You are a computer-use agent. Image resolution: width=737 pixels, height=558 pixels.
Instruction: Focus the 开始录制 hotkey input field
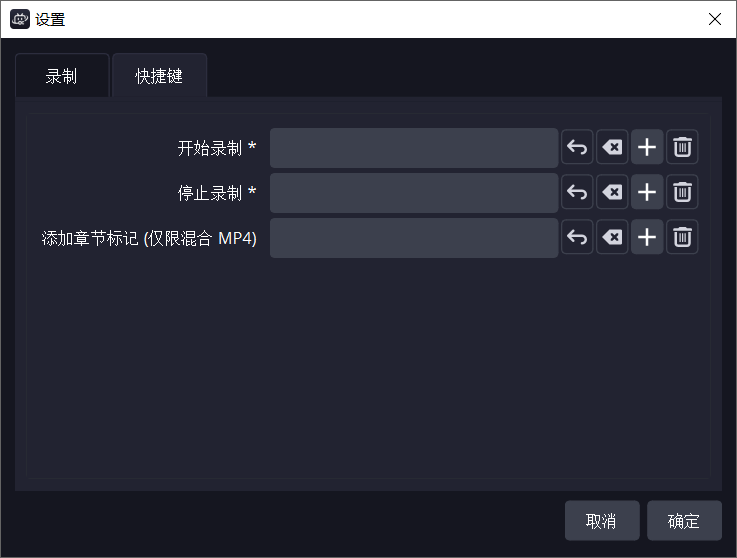tap(413, 148)
